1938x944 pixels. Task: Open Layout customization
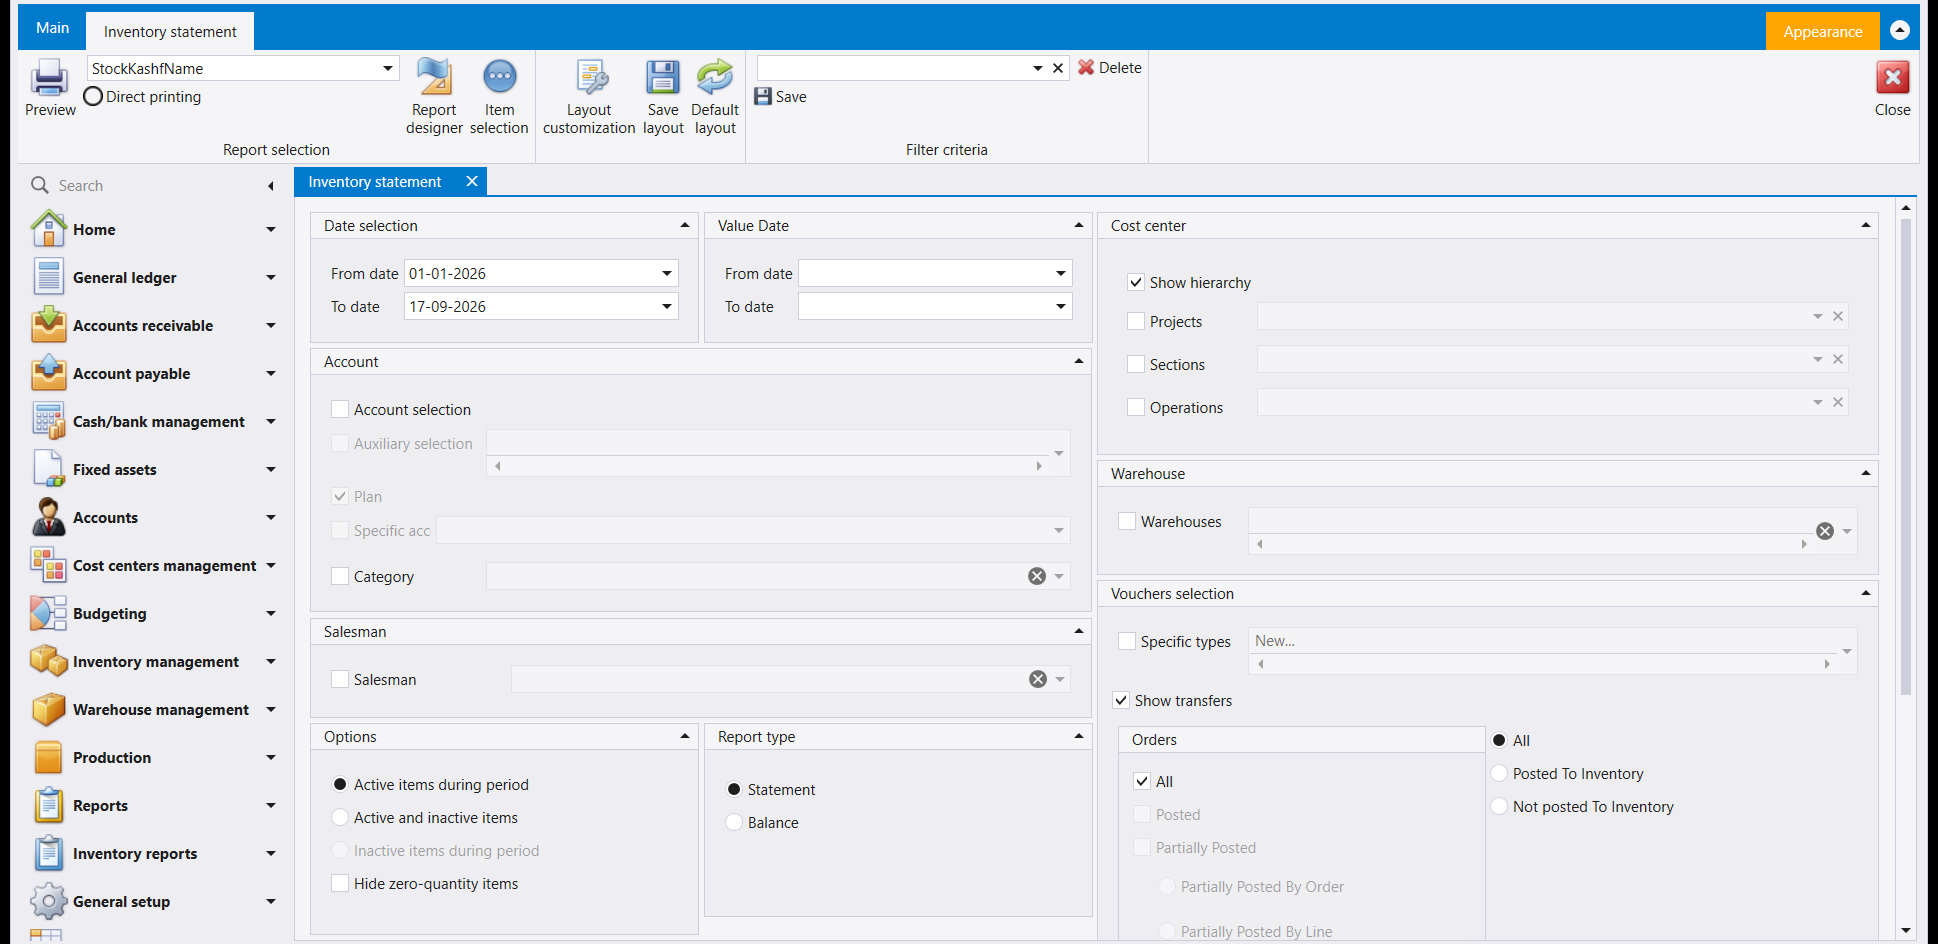coord(589,96)
